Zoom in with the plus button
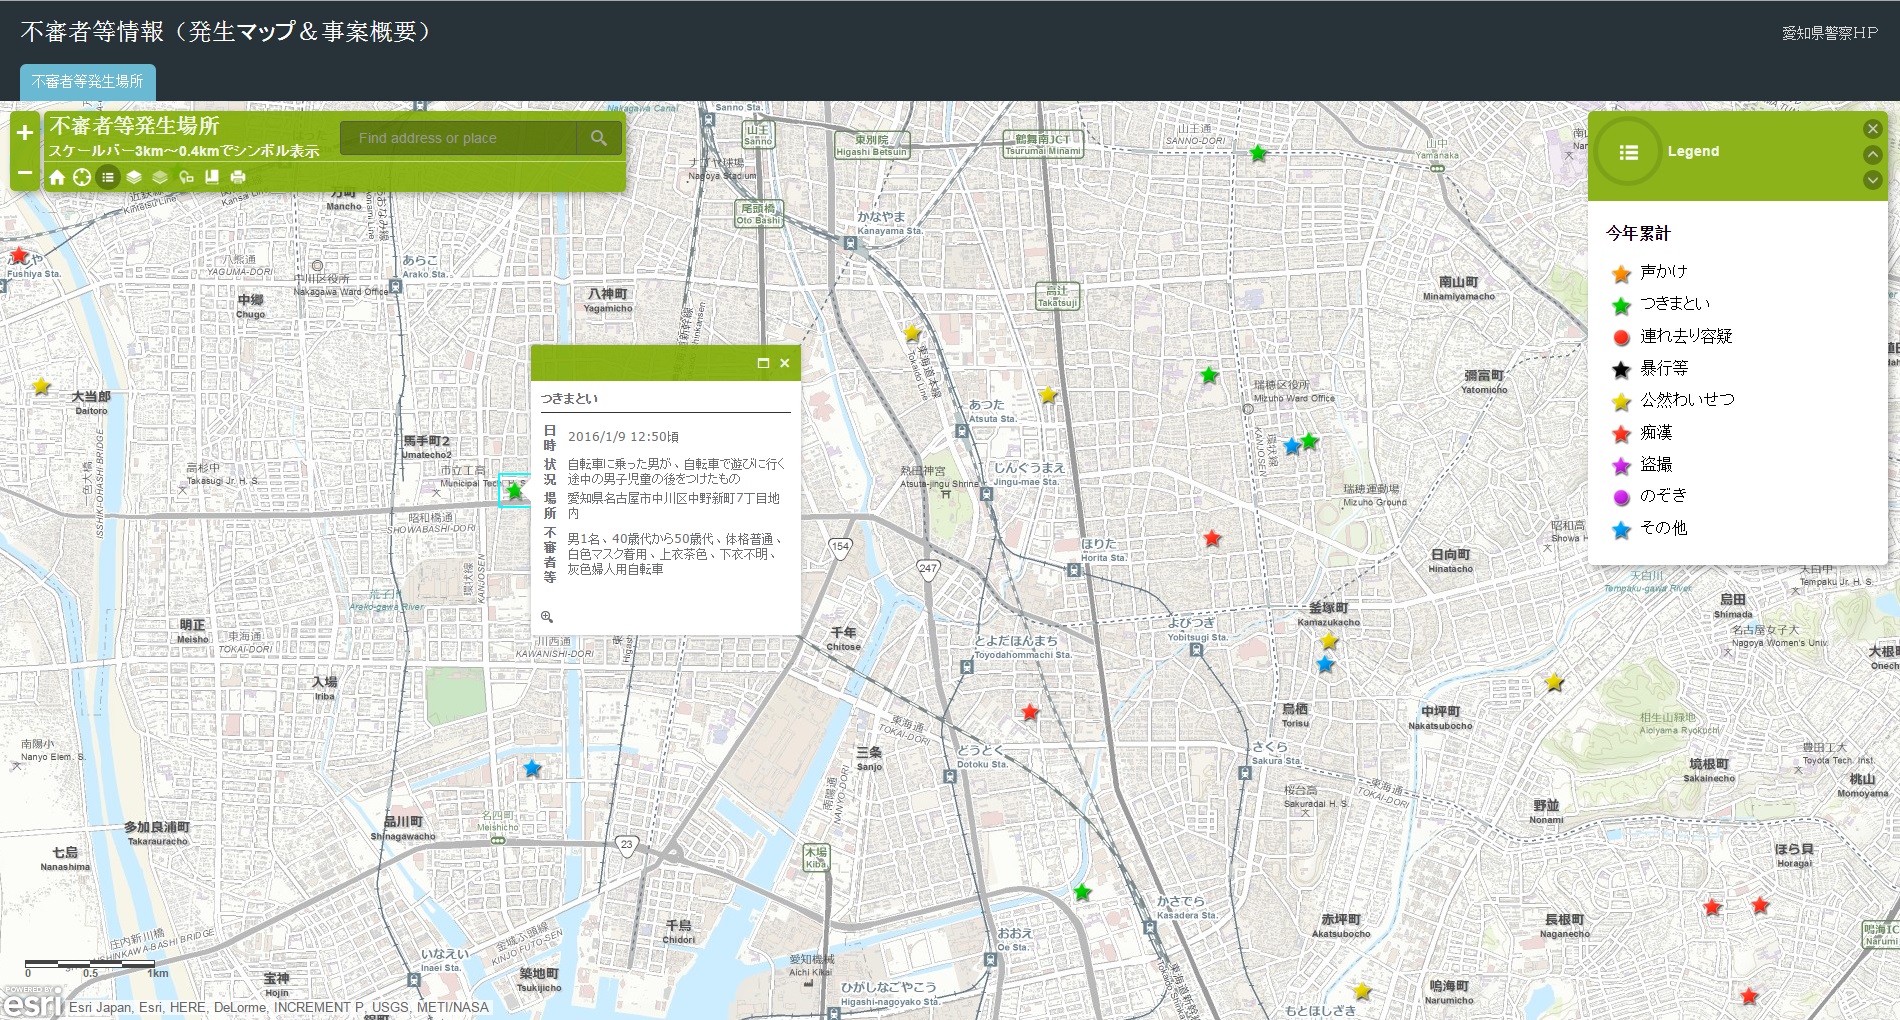 click(x=25, y=132)
